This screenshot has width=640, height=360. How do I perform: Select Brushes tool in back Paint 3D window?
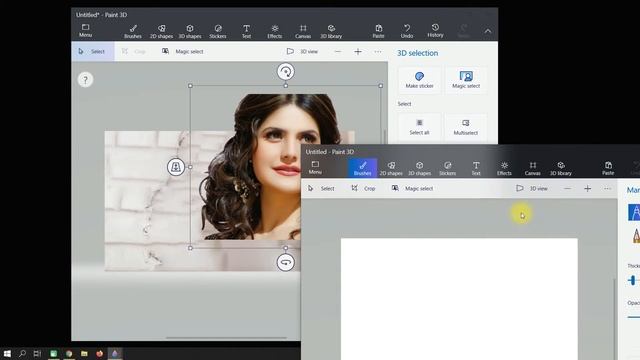click(133, 31)
